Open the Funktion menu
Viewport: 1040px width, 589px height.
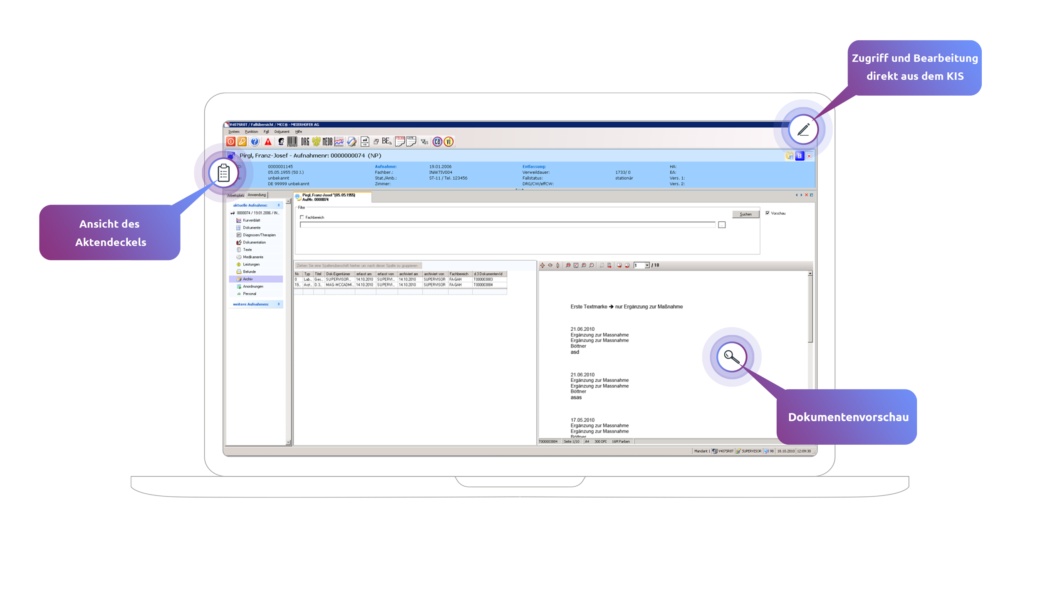click(251, 131)
